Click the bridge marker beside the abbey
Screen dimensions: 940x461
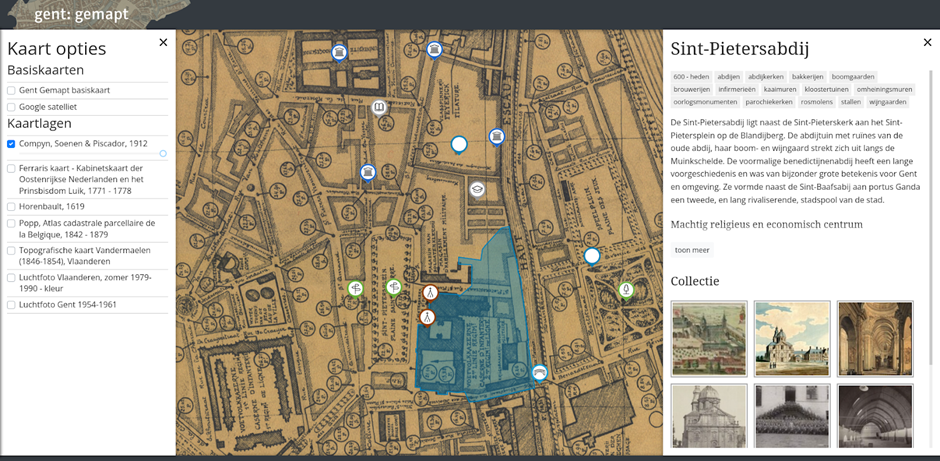coord(540,372)
